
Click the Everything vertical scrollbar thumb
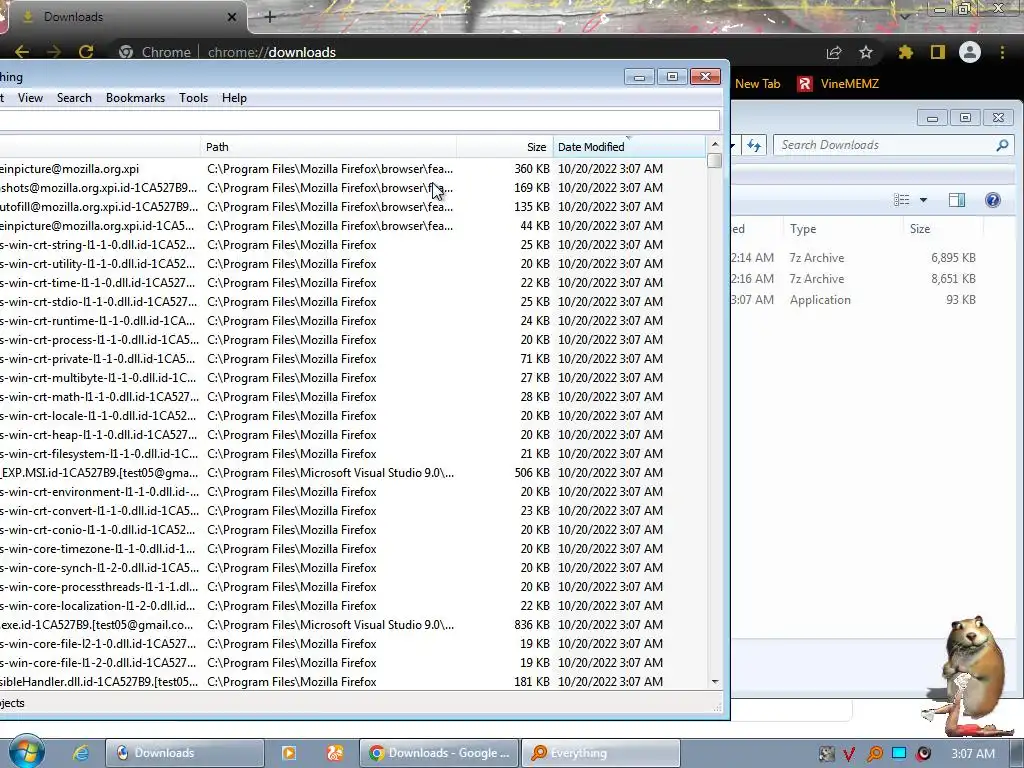(x=714, y=161)
